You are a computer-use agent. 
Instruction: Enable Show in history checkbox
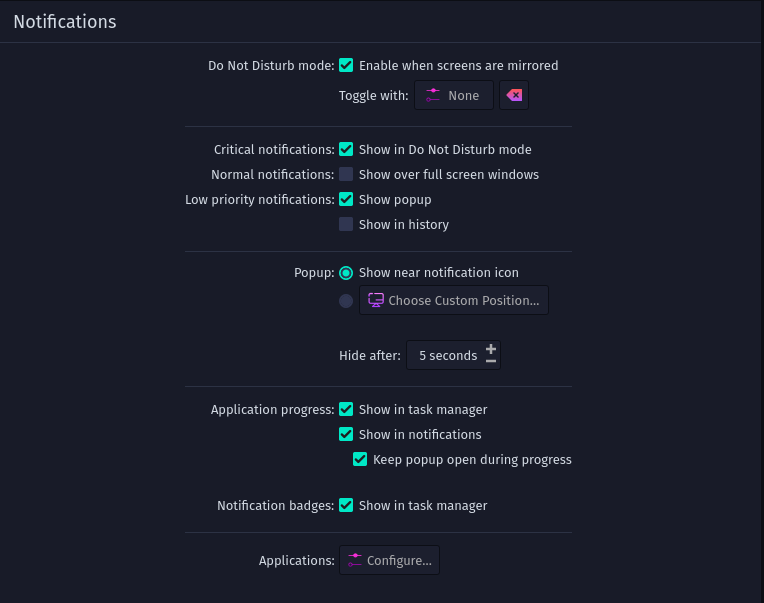[x=346, y=224]
